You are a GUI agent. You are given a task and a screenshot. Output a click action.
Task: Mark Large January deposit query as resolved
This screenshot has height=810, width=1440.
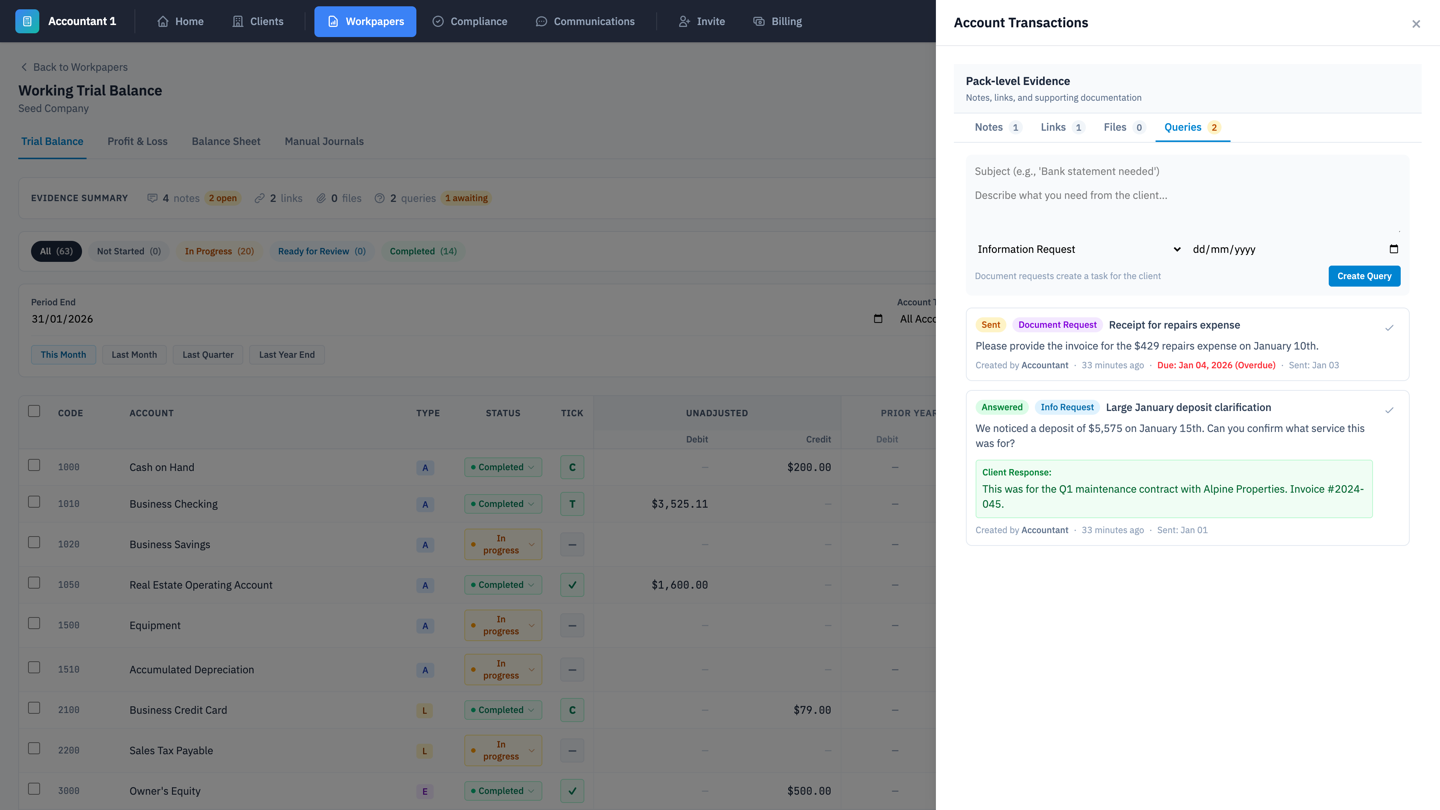coord(1389,410)
